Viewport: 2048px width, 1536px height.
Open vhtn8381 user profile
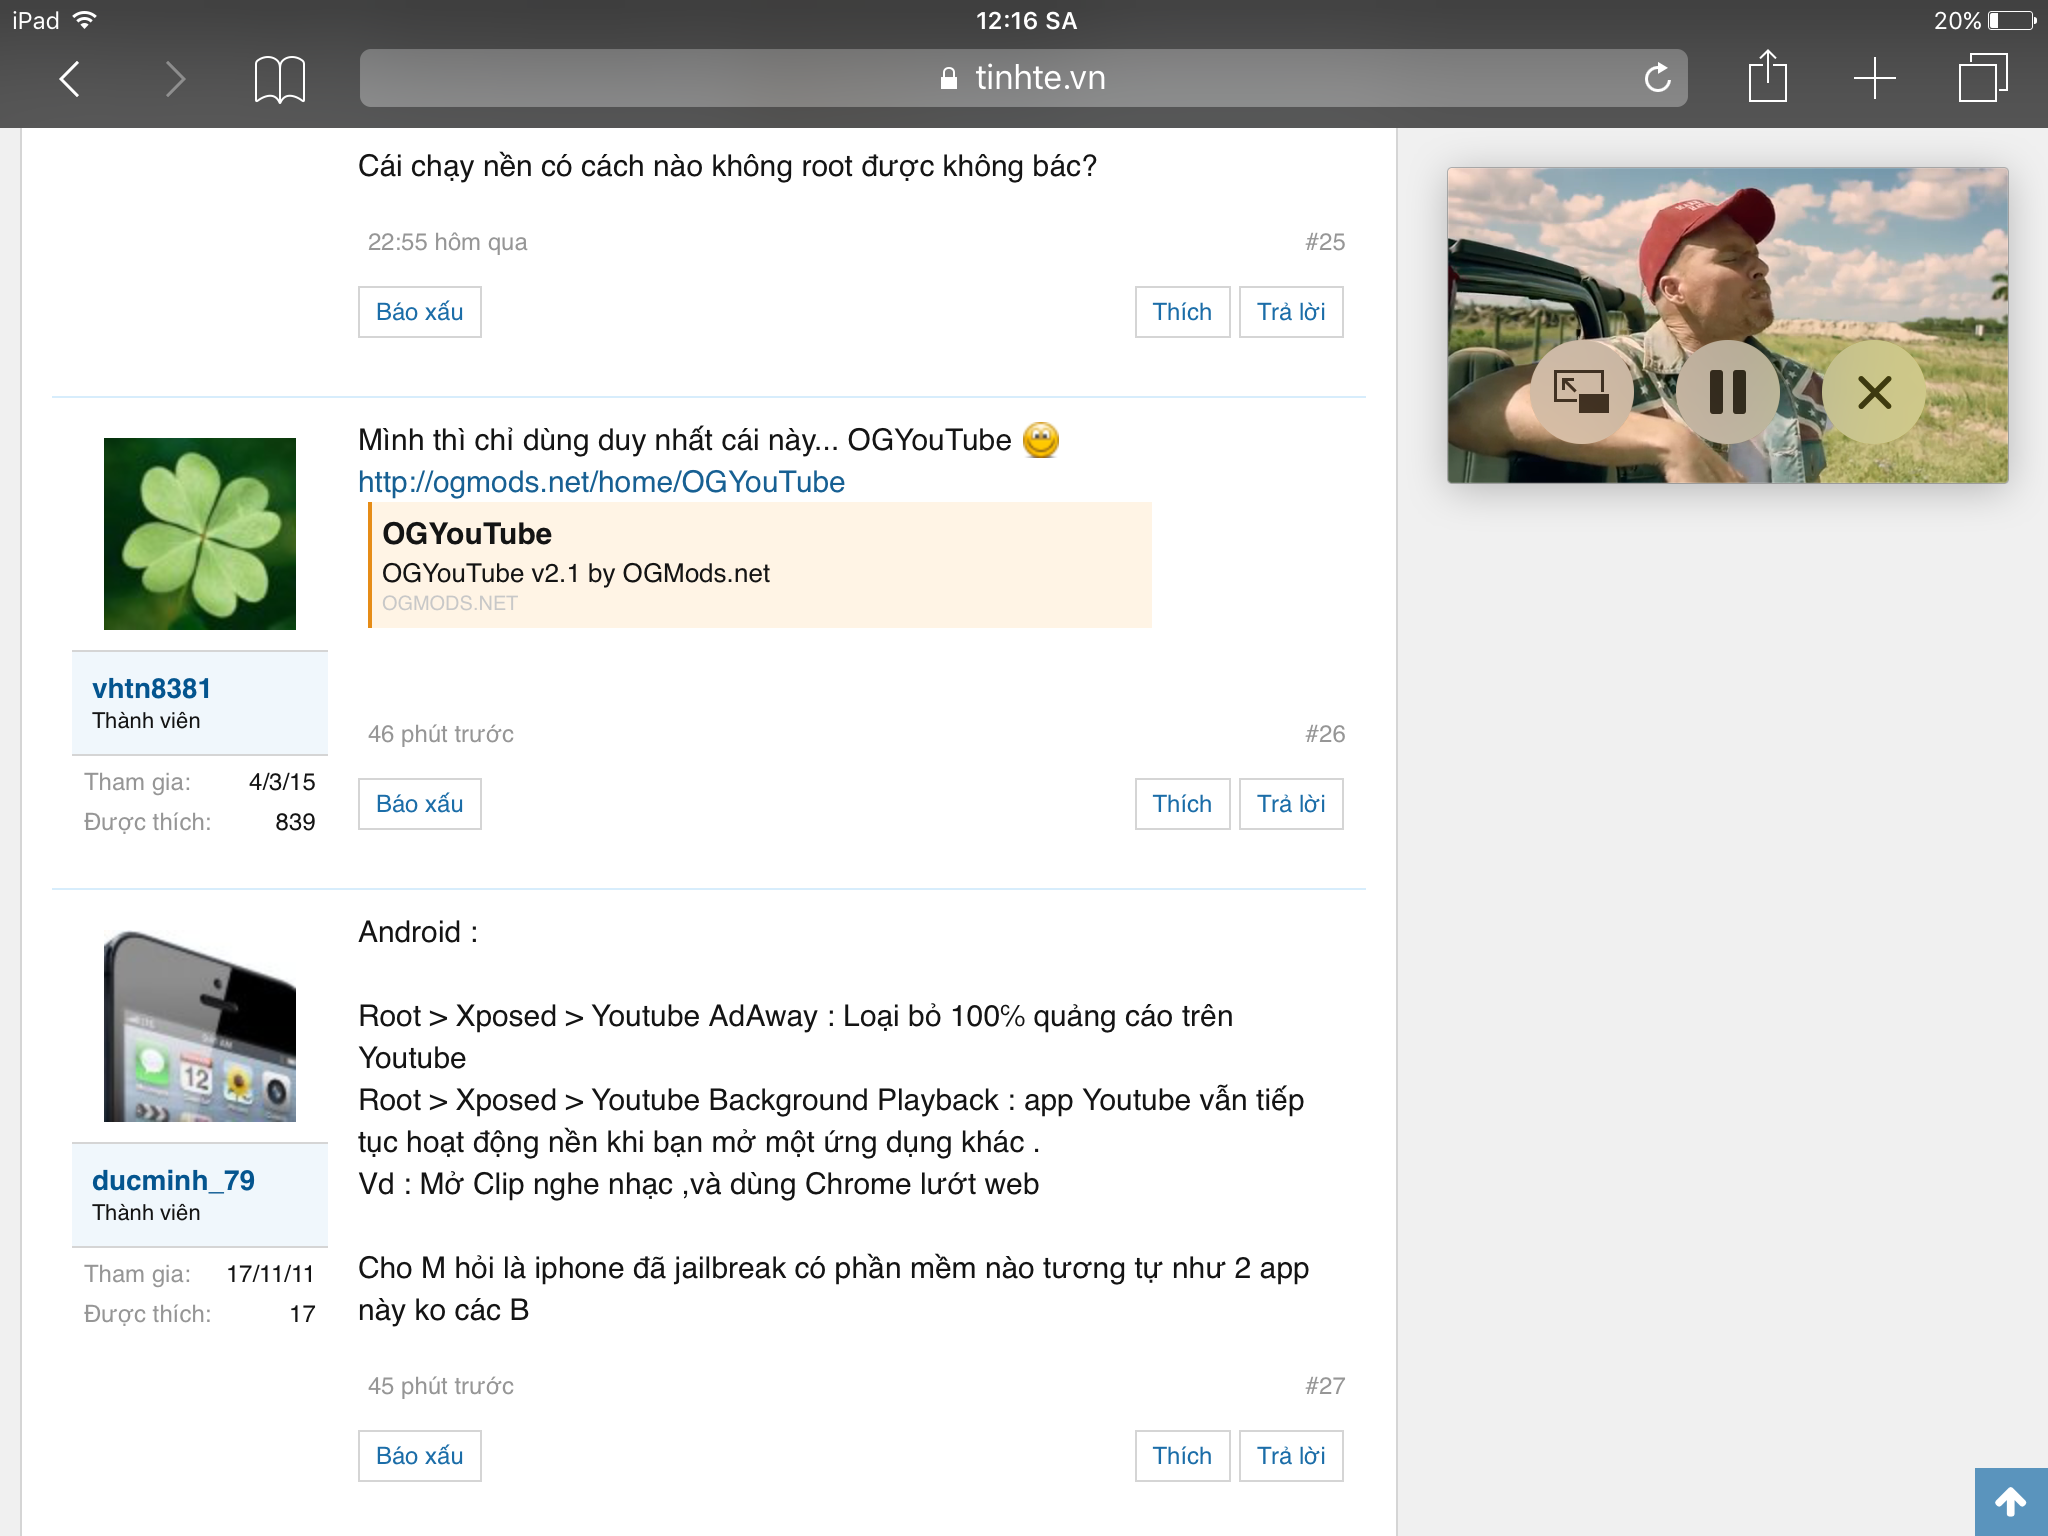coord(151,688)
